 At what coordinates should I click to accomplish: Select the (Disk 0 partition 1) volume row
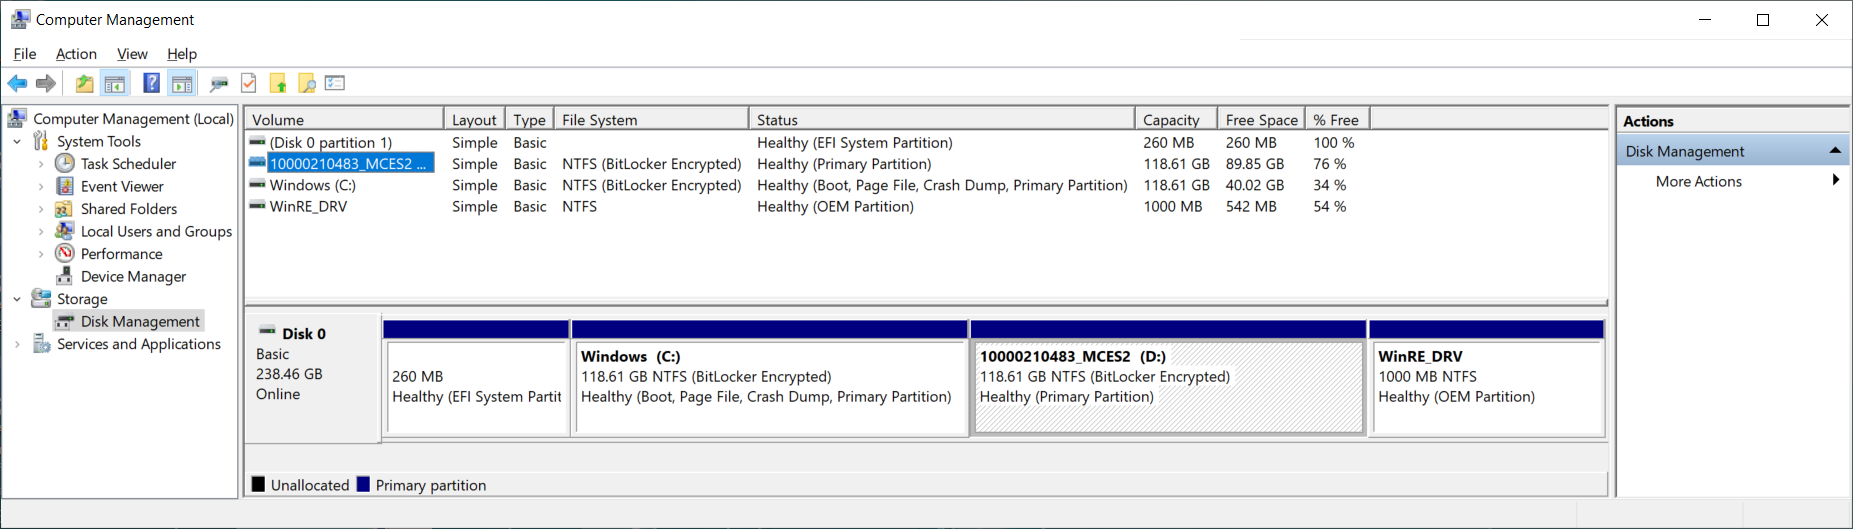330,142
